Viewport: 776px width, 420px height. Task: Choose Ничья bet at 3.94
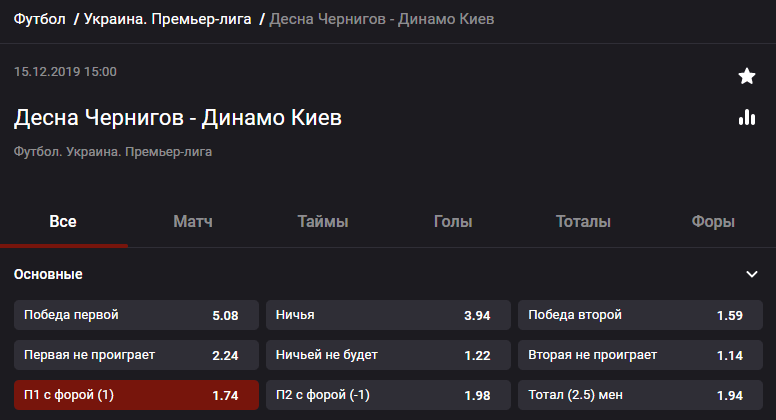(388, 315)
